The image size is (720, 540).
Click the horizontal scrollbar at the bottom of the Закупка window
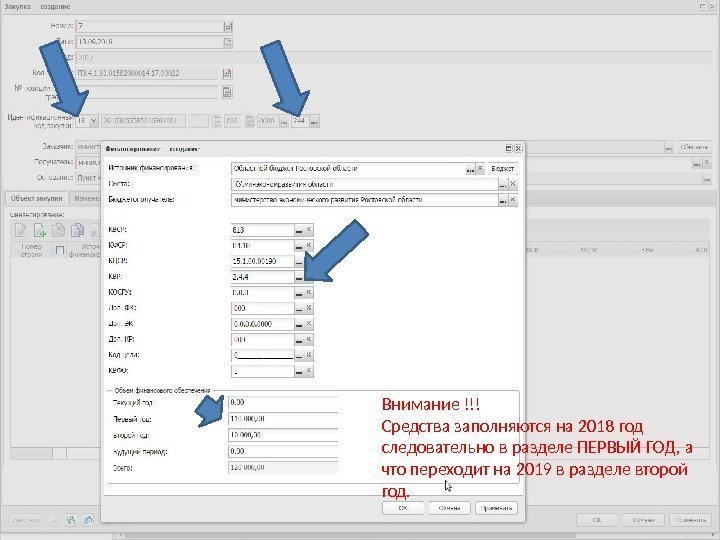pyautogui.click(x=349, y=536)
